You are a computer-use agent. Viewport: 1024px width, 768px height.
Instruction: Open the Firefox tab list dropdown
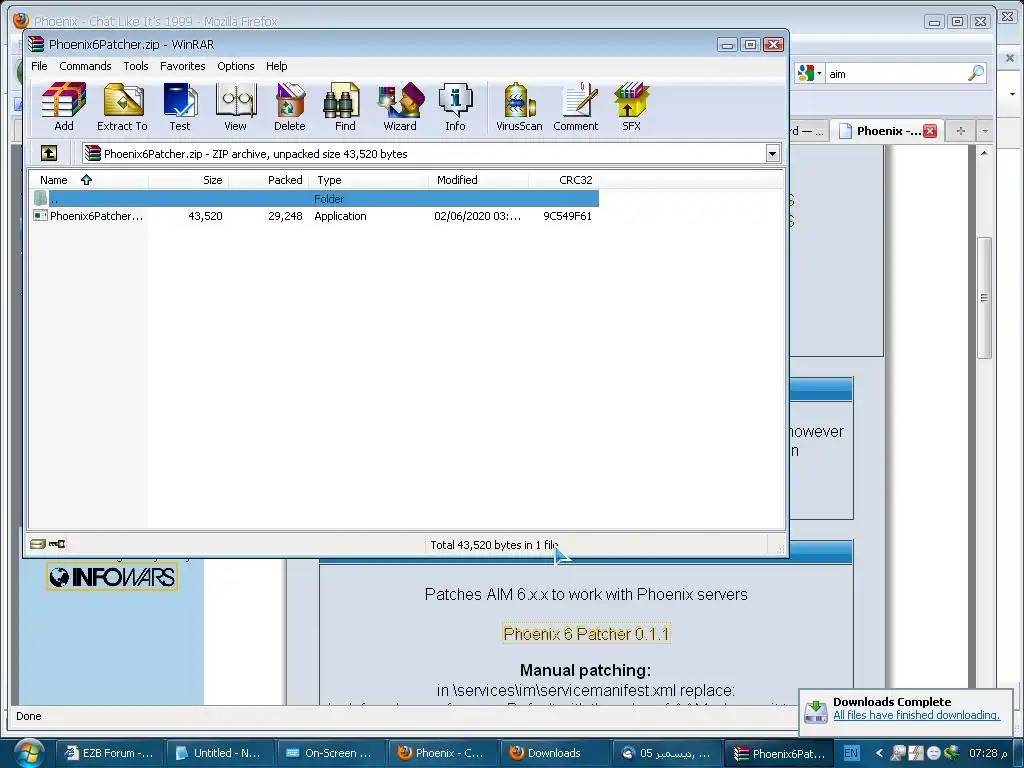tap(985, 131)
